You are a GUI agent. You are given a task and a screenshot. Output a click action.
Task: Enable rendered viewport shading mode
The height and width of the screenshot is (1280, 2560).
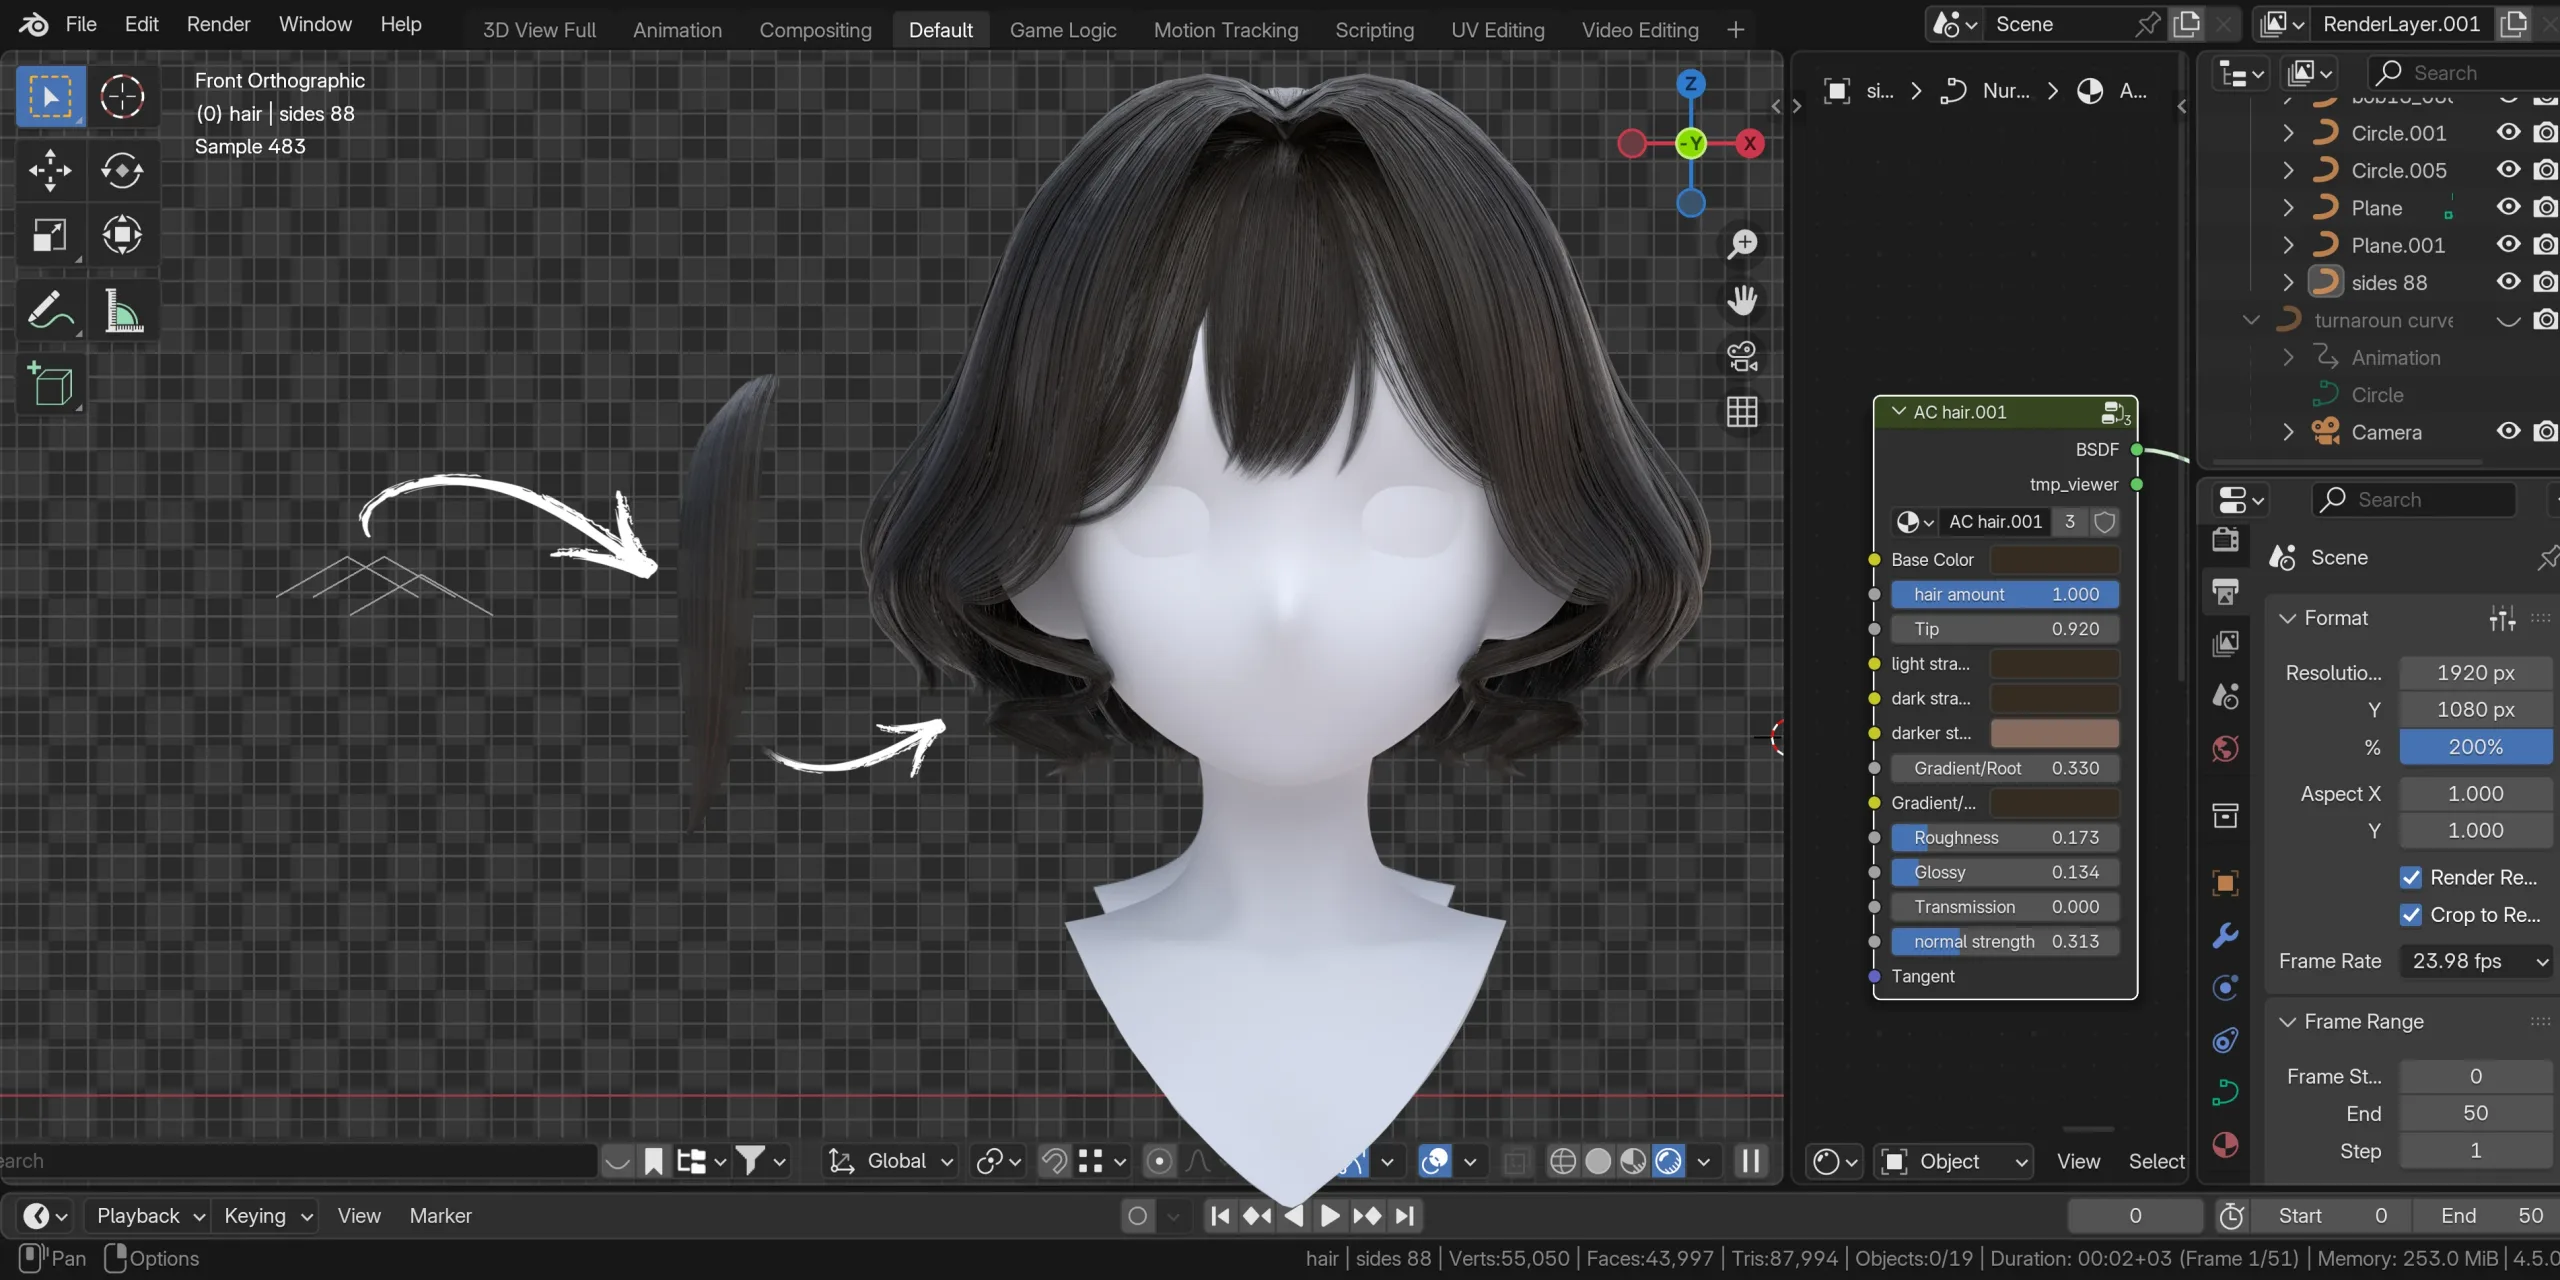1668,1160
